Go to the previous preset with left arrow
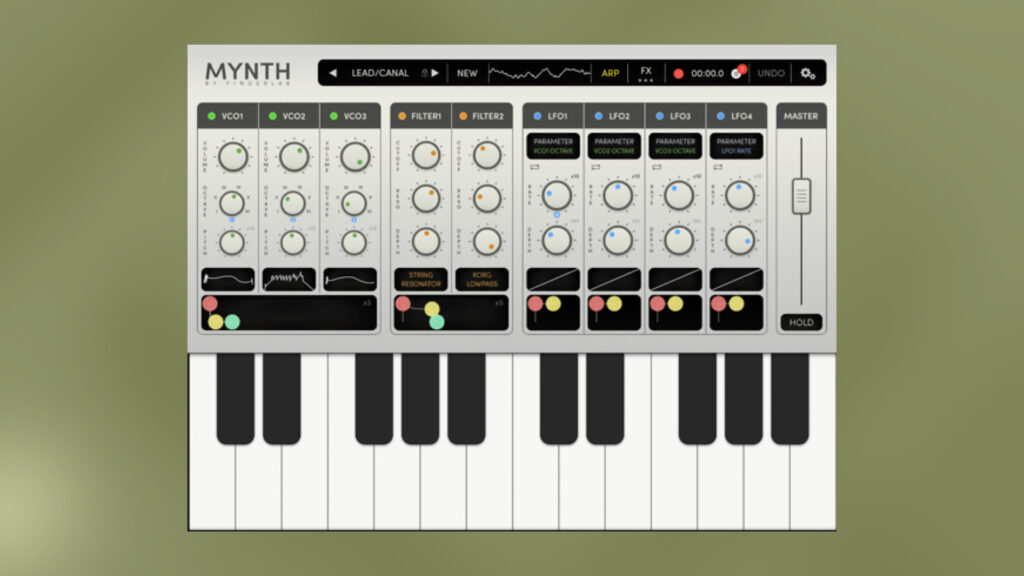Viewport: 1024px width, 576px height. 333,73
